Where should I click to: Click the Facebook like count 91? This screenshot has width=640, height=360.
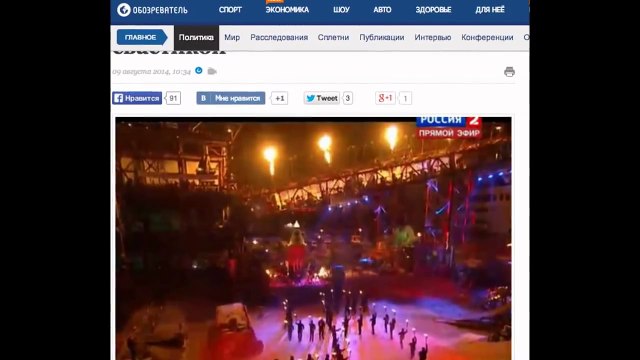click(173, 98)
